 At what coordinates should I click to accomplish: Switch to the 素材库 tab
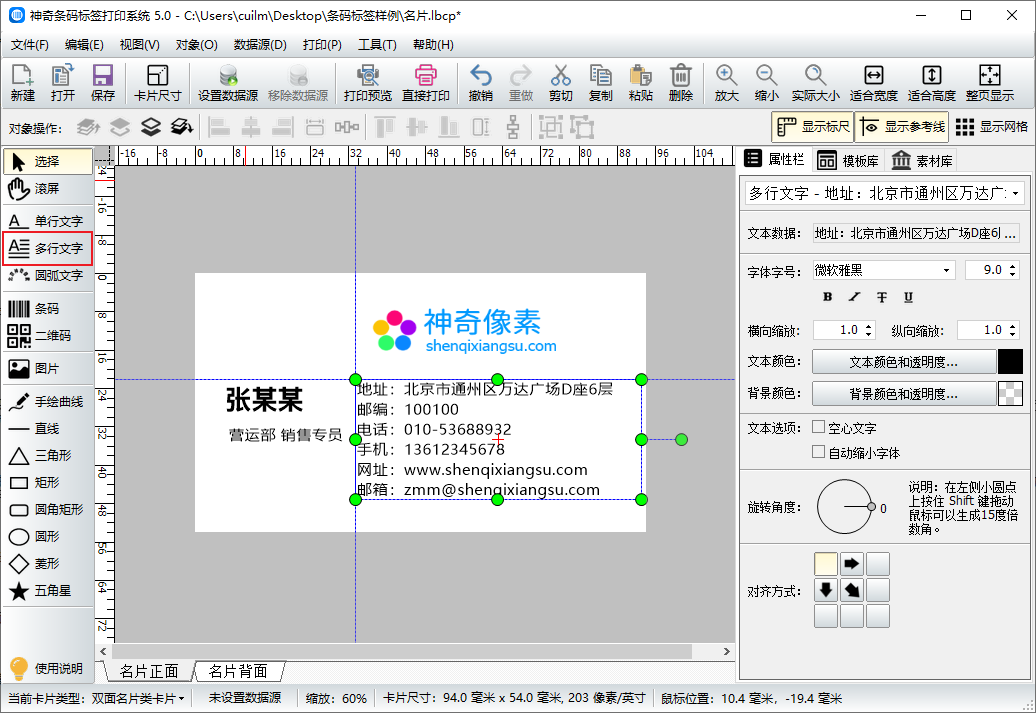point(922,161)
